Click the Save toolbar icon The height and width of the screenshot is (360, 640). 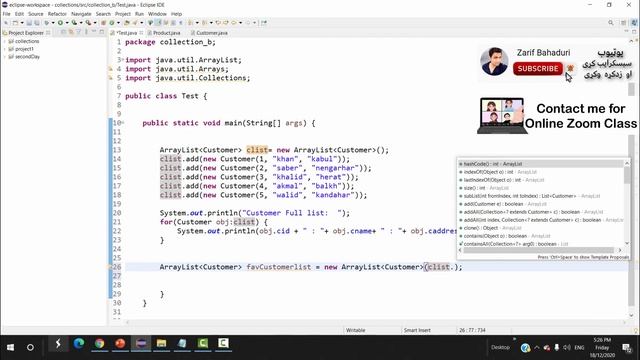coord(29,23)
